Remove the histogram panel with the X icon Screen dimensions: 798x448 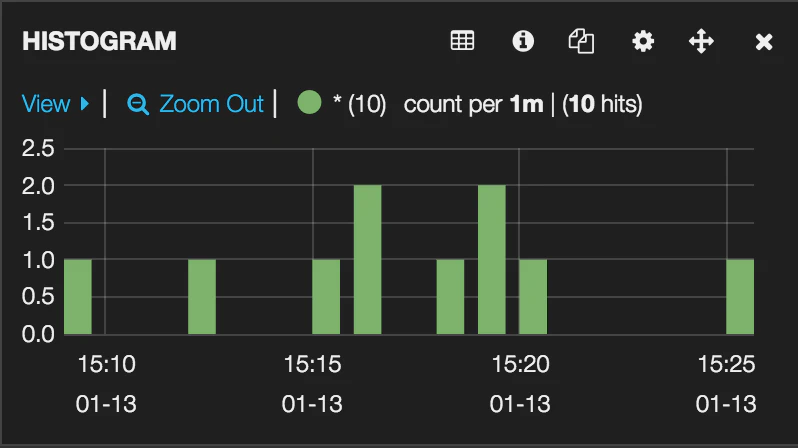(x=764, y=42)
